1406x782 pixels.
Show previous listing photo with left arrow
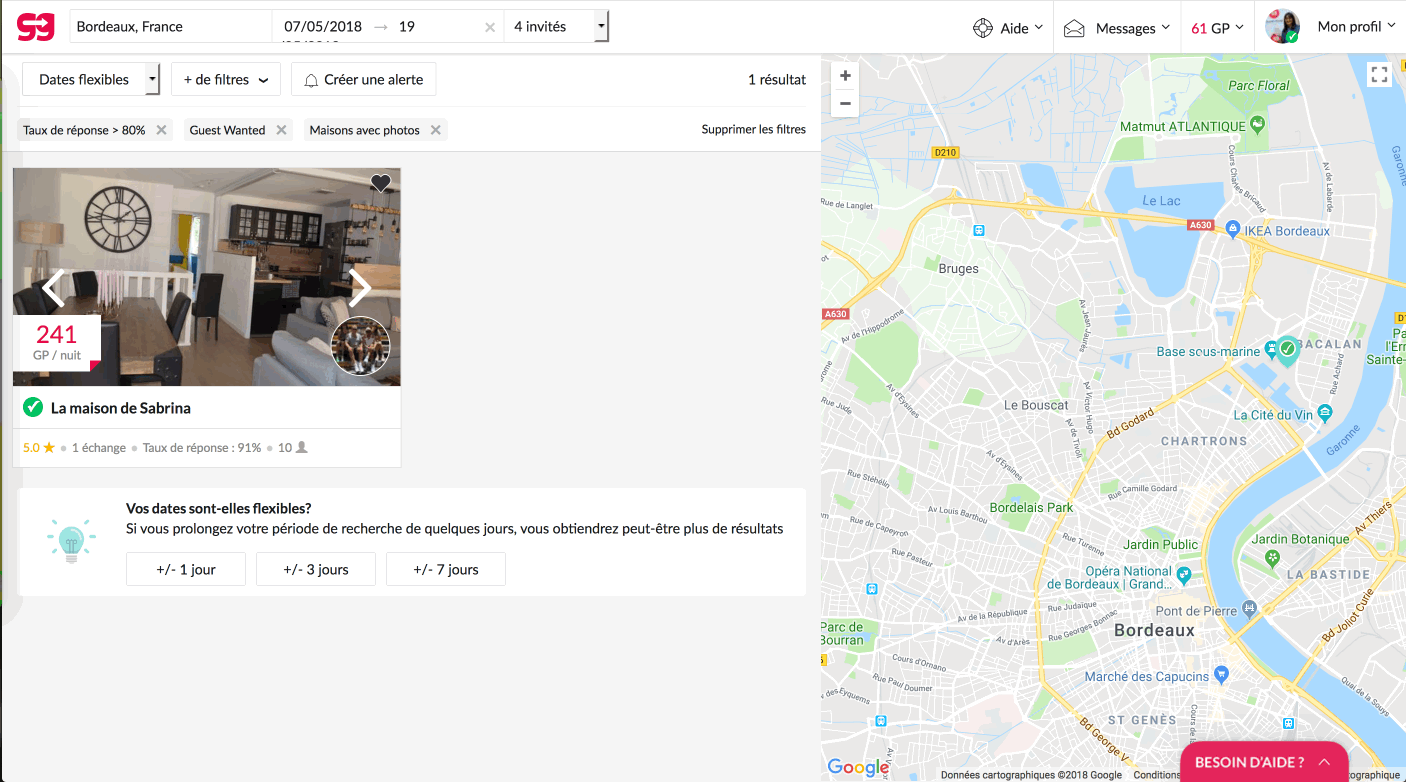tap(54, 287)
